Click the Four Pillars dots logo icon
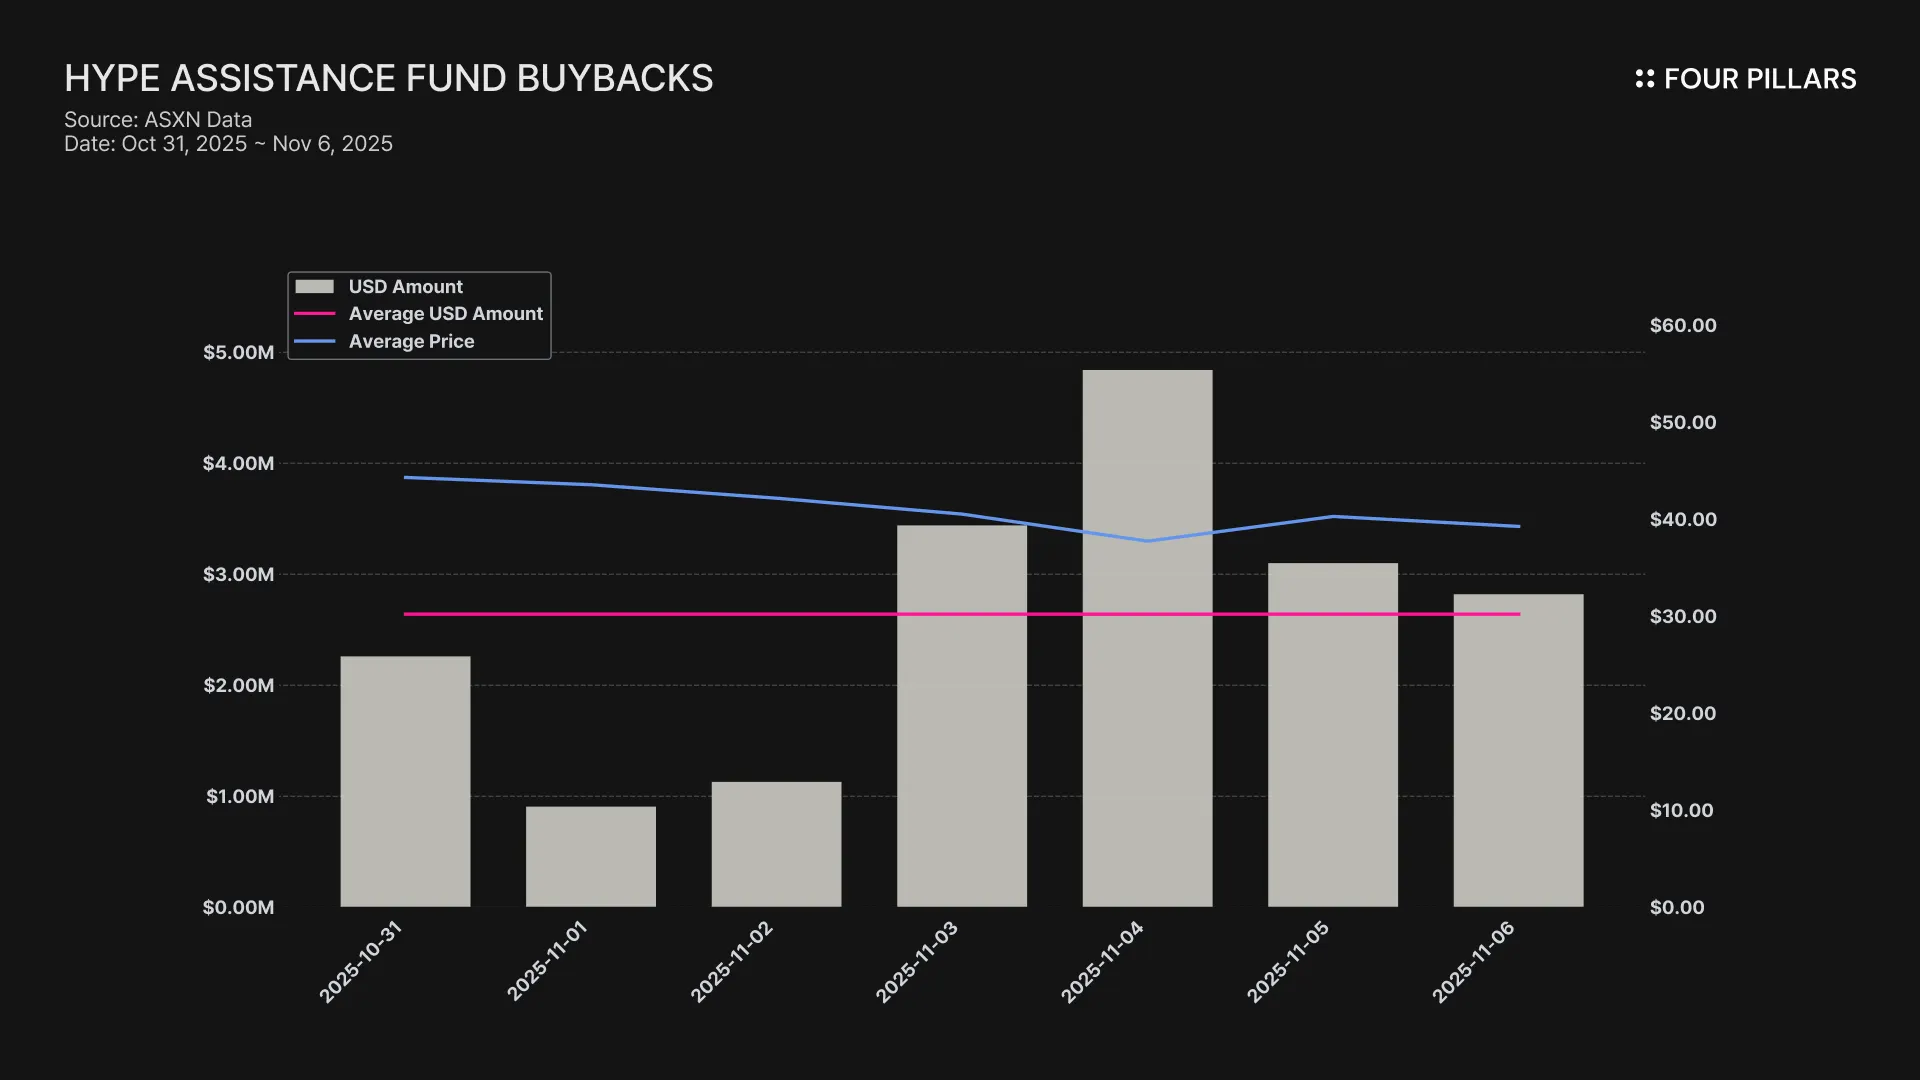The image size is (1920, 1080). click(1644, 79)
